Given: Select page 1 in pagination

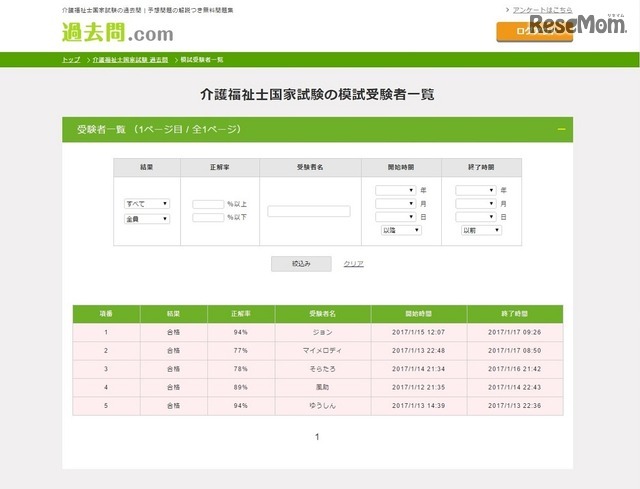Looking at the screenshot, I should [x=317, y=437].
